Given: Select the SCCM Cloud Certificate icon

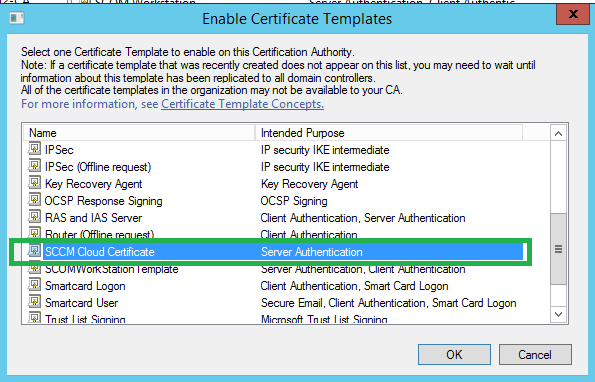Looking at the screenshot, I should pyautogui.click(x=34, y=251).
